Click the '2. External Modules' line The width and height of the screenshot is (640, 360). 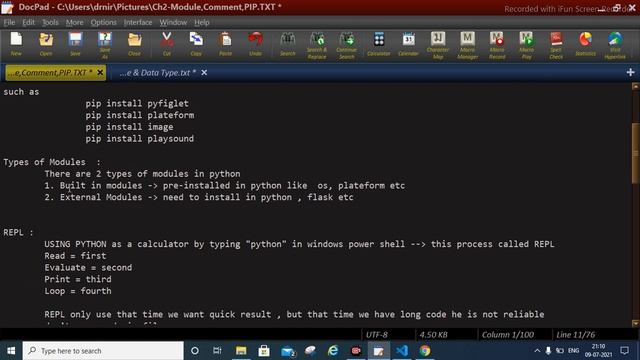tap(199, 197)
